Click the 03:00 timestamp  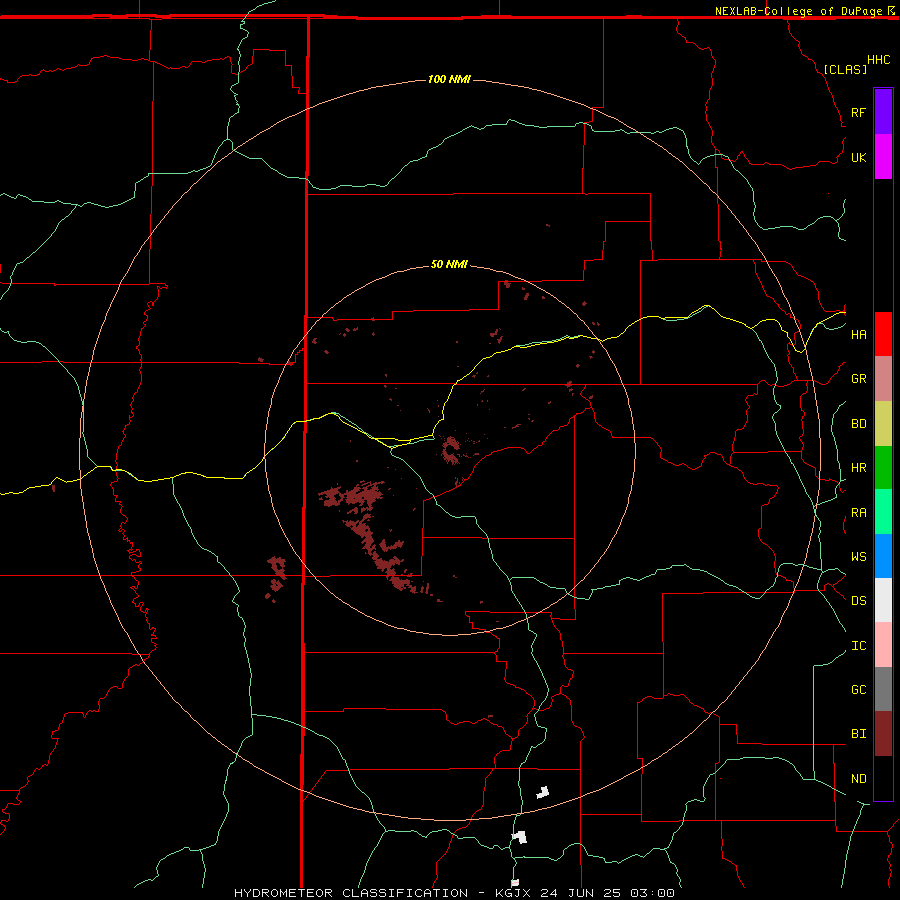click(x=652, y=893)
